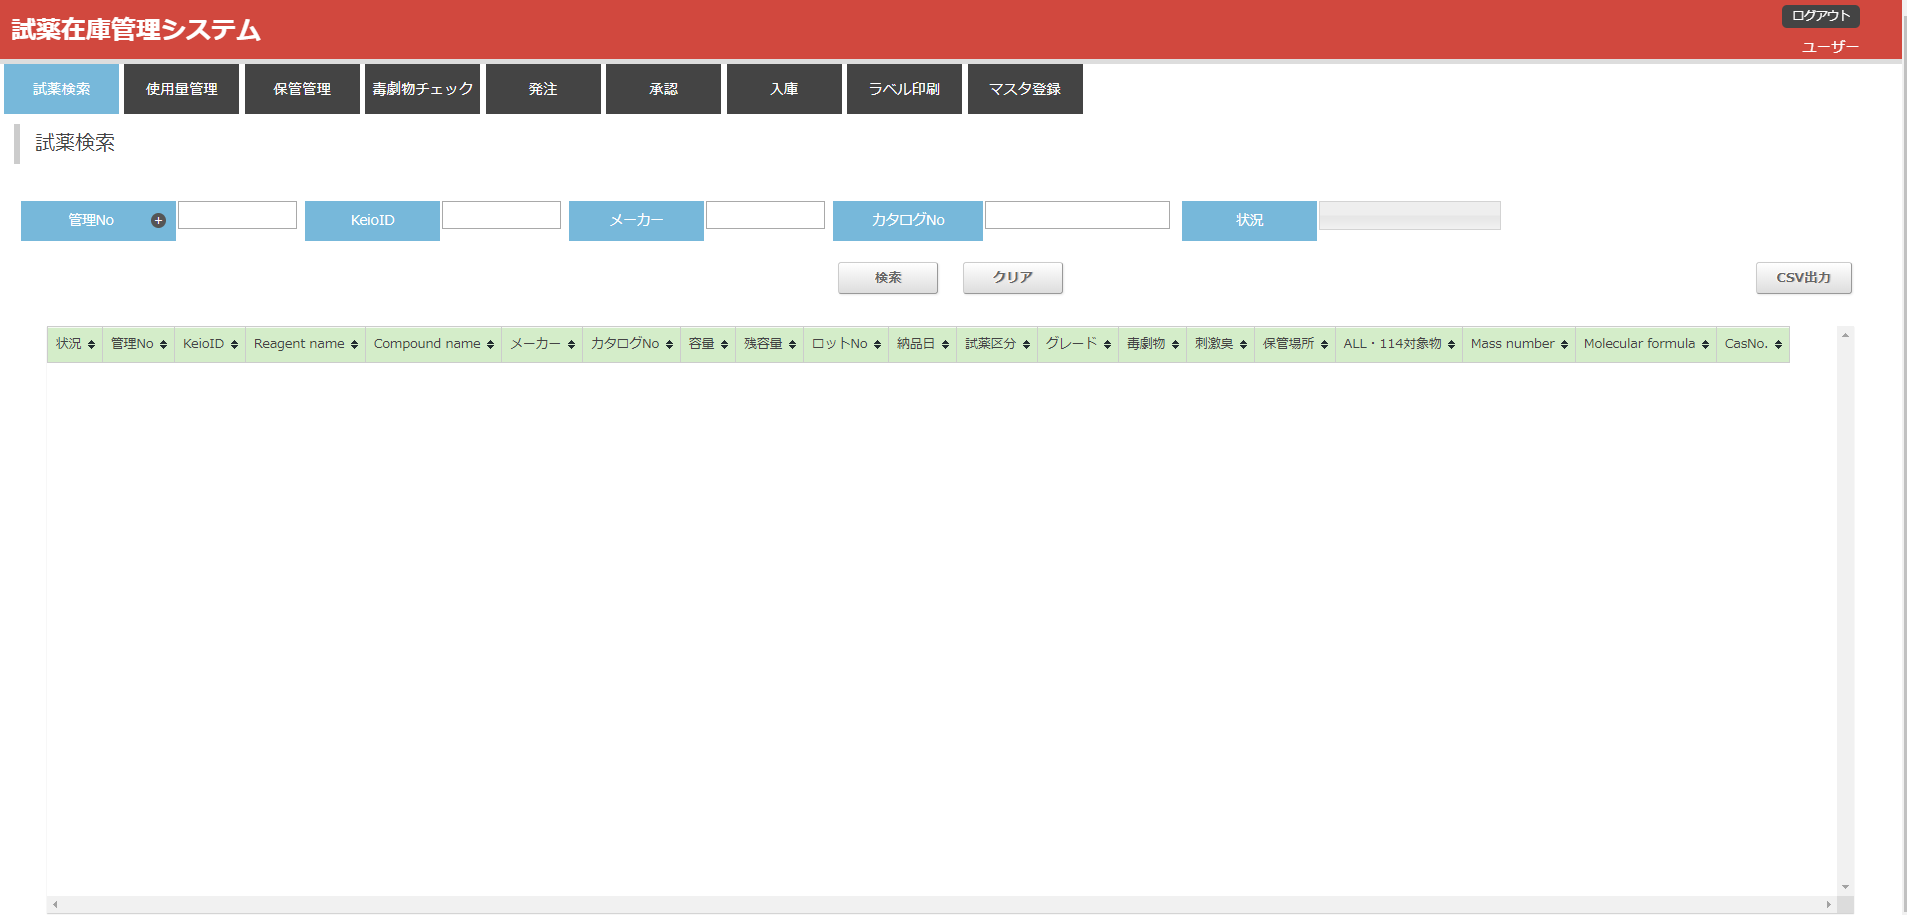Image resolution: width=1907 pixels, height=915 pixels.
Task: Sort by ロットNo column header
Action: (845, 344)
